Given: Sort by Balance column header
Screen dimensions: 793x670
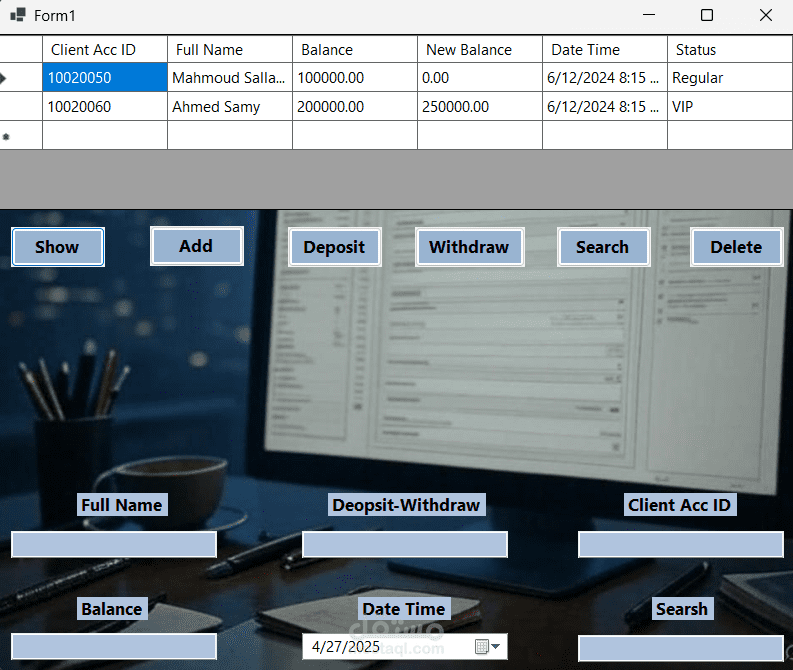Looking at the screenshot, I should pos(355,50).
